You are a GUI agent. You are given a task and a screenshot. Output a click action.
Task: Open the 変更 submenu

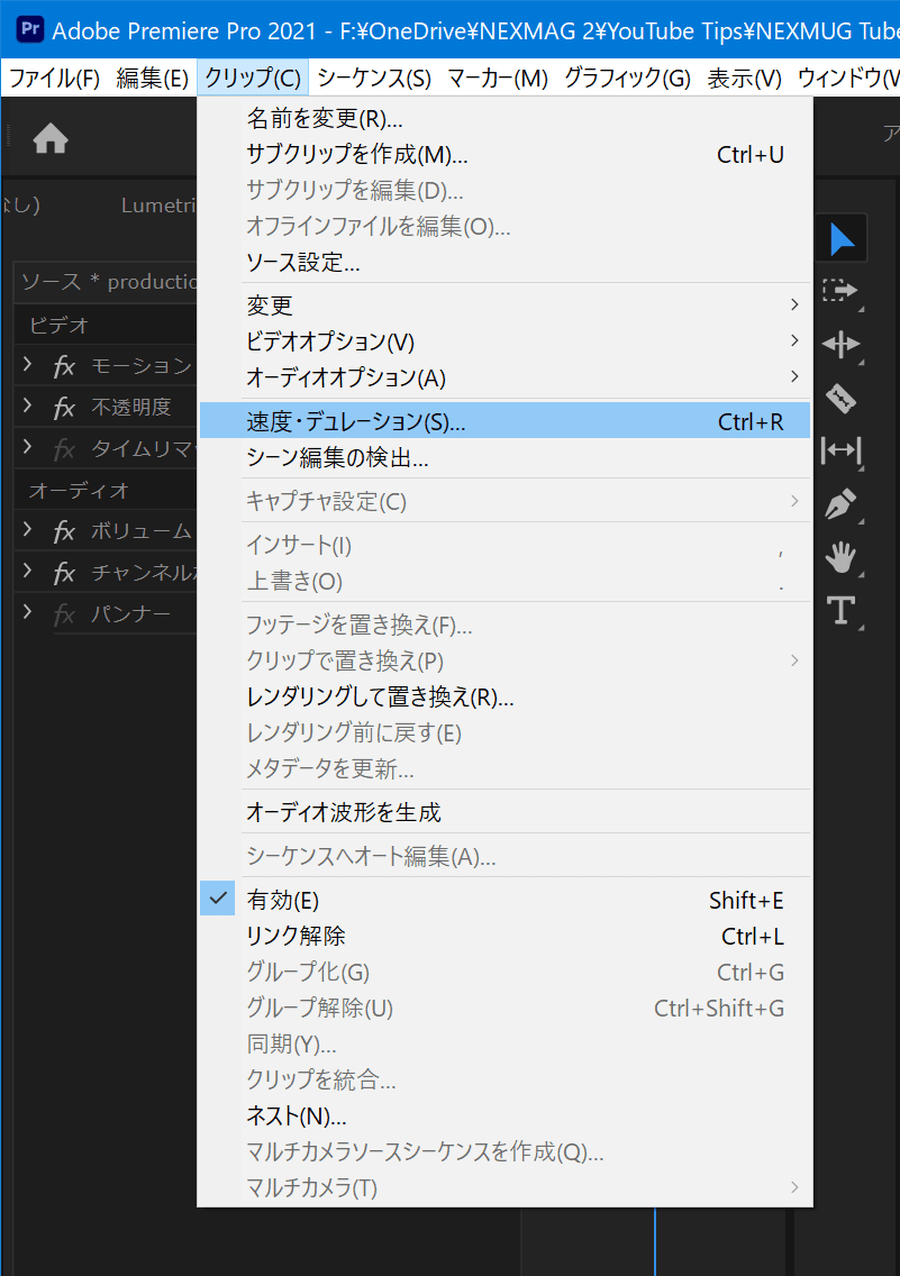click(x=505, y=305)
